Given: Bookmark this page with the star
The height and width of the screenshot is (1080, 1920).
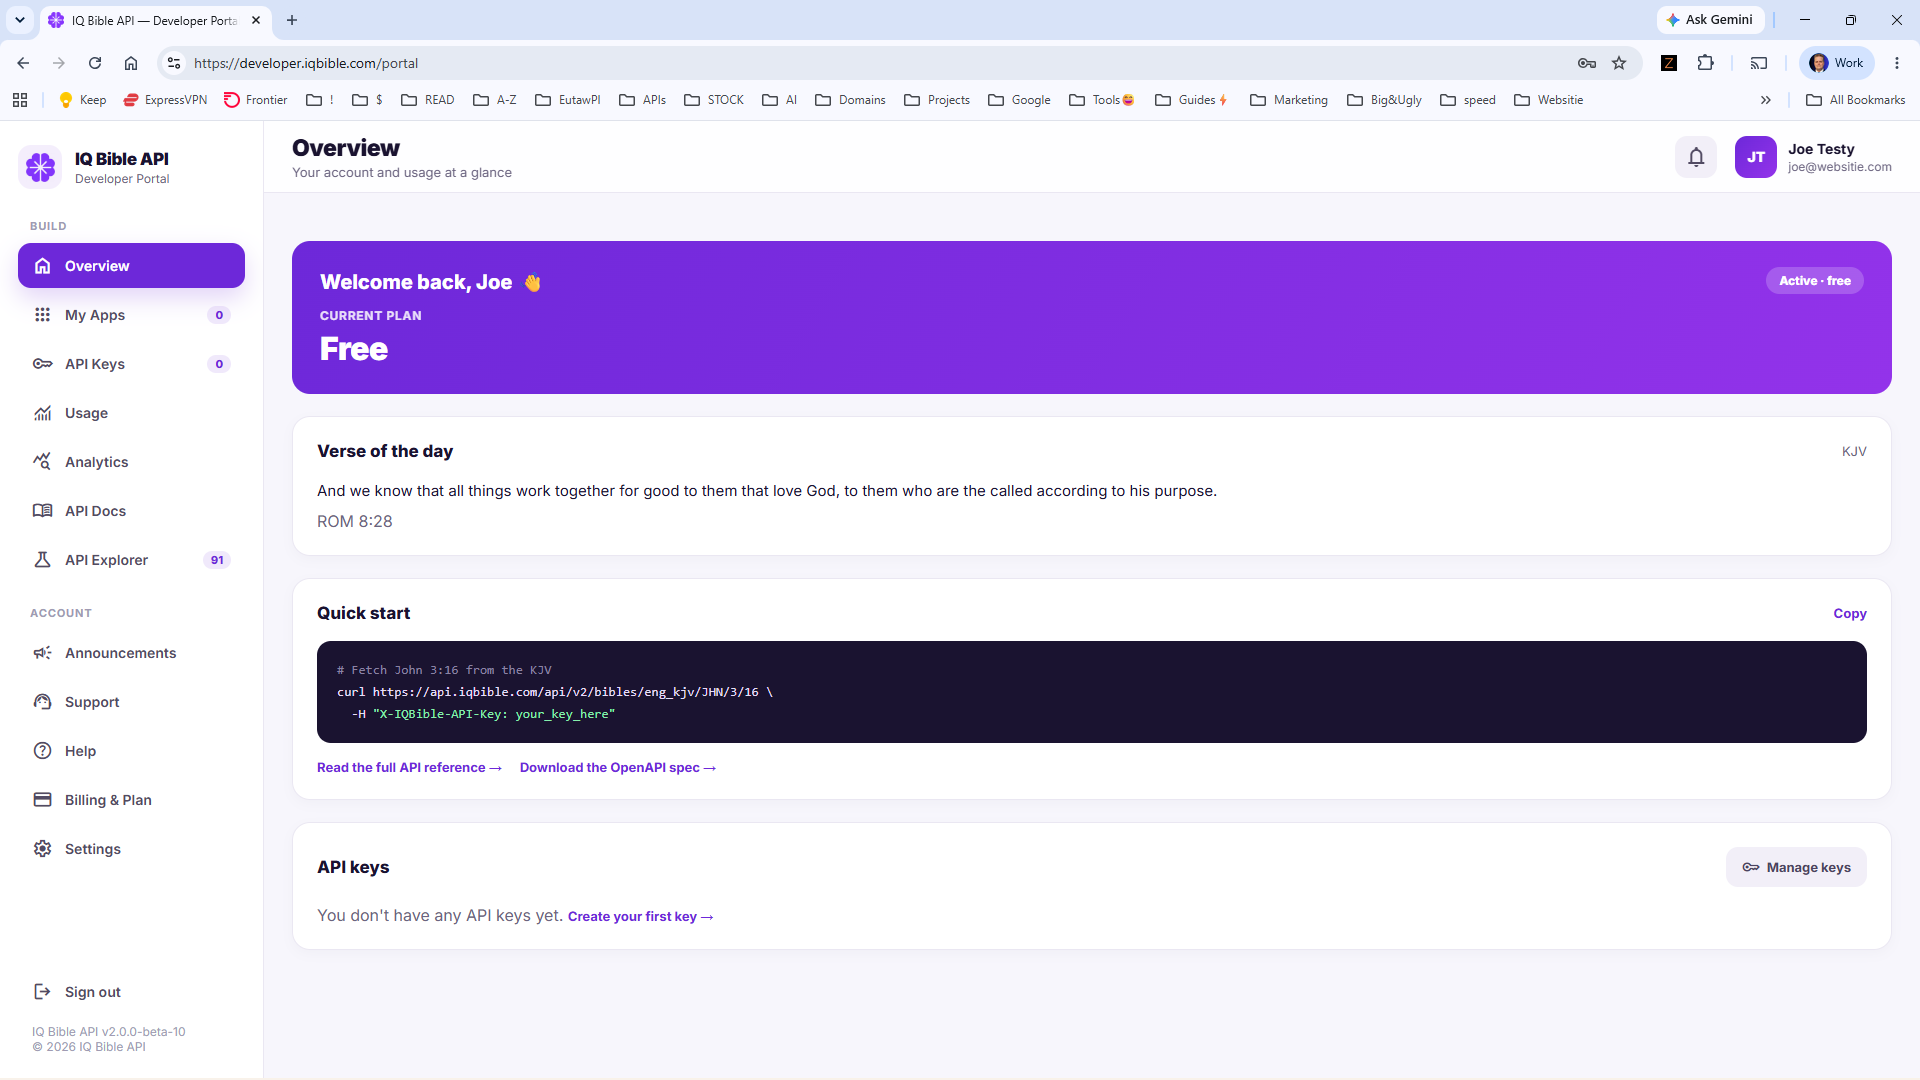Looking at the screenshot, I should tap(1619, 63).
